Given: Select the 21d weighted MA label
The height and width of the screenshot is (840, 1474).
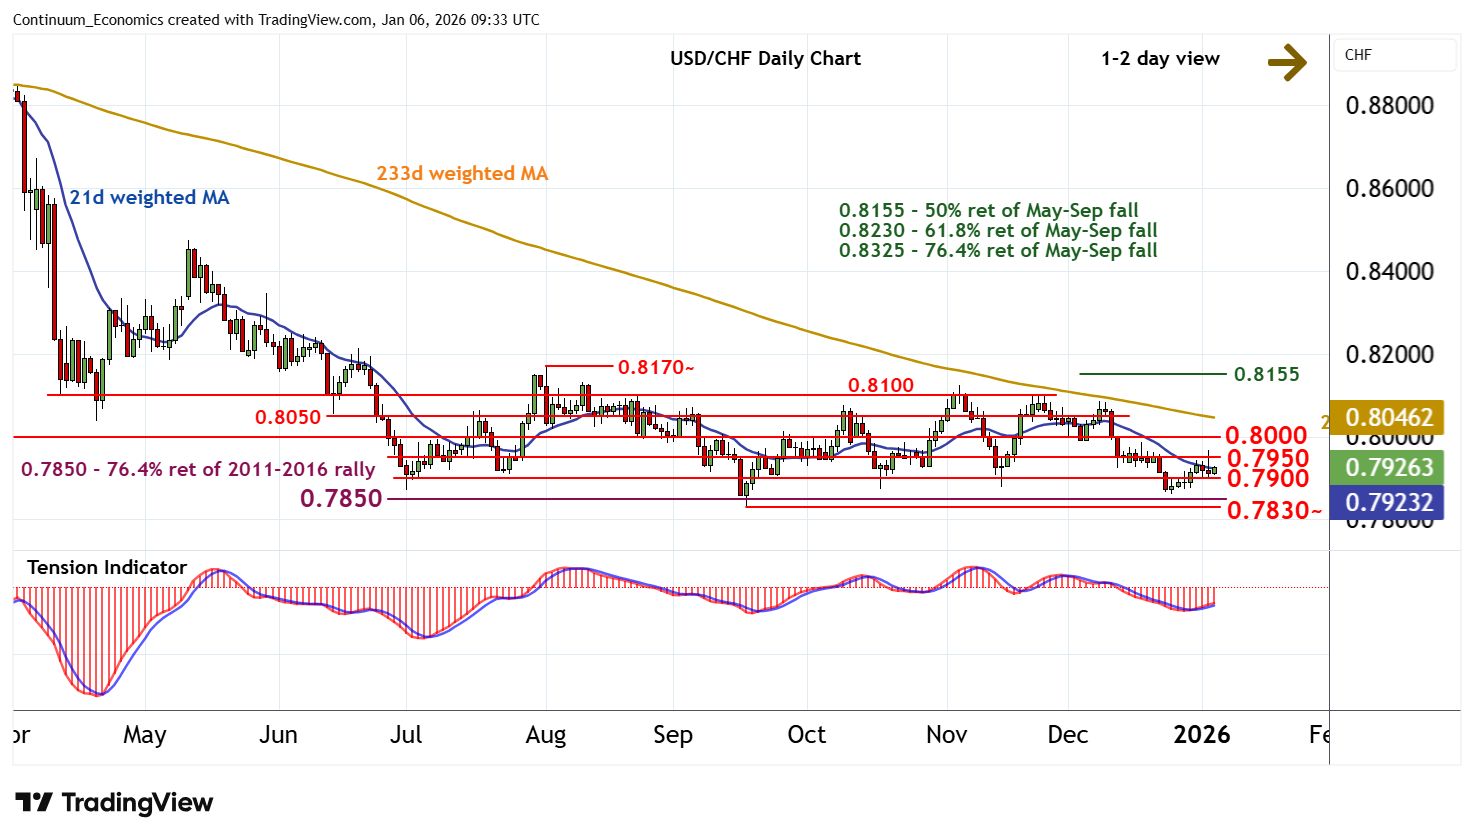Looking at the screenshot, I should point(149,197).
